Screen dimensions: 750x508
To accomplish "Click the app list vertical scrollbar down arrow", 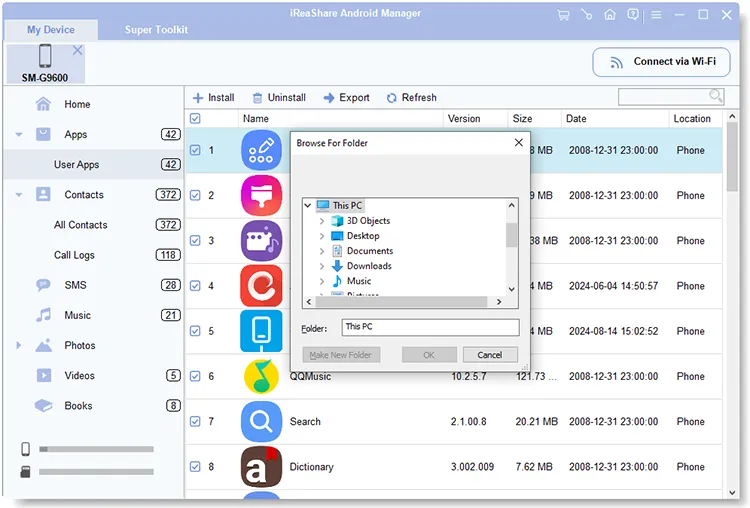I will pyautogui.click(x=732, y=493).
